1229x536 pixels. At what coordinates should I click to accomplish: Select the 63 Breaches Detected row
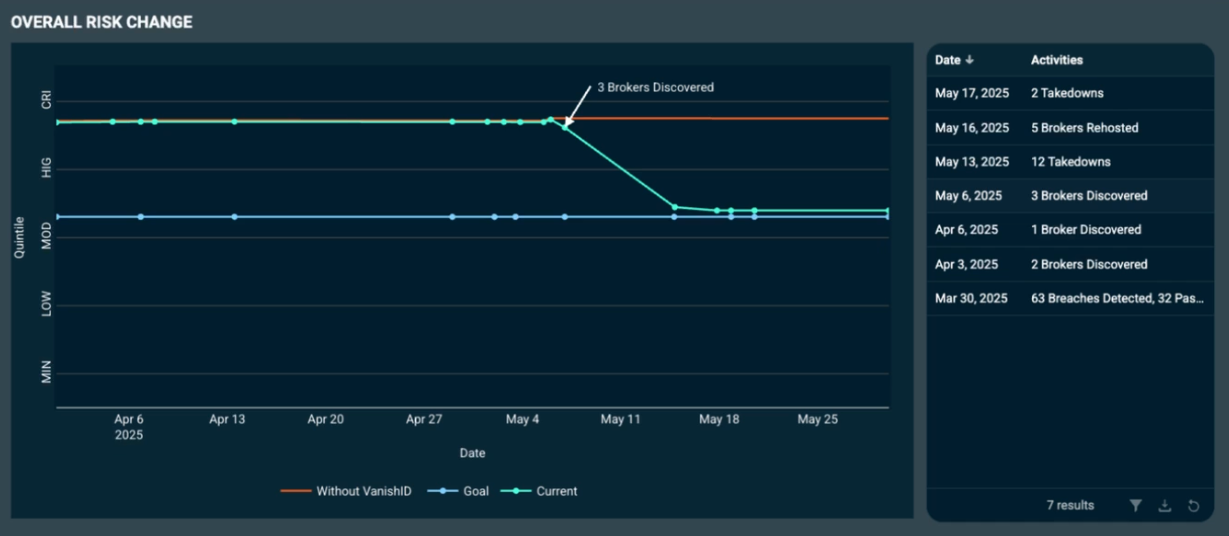pyautogui.click(x=1070, y=298)
